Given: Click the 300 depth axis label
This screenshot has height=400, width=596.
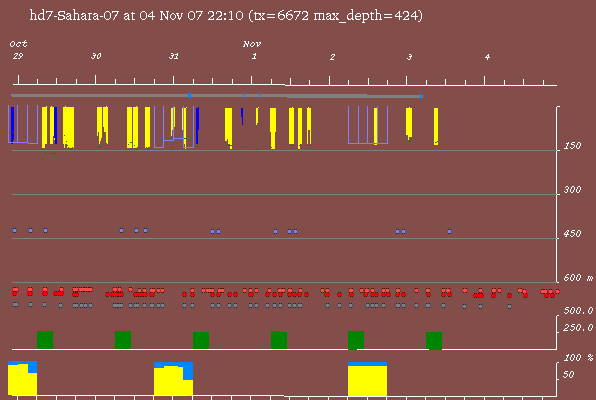Looking at the screenshot, I should coord(572,190).
